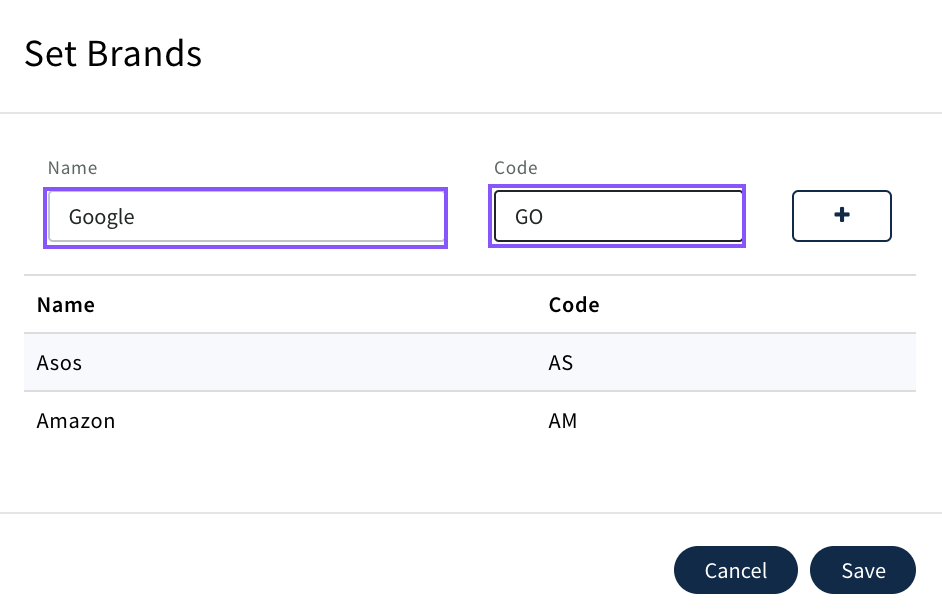Image resolution: width=942 pixels, height=616 pixels.
Task: Focus the Code input containing GO
Action: tap(617, 216)
